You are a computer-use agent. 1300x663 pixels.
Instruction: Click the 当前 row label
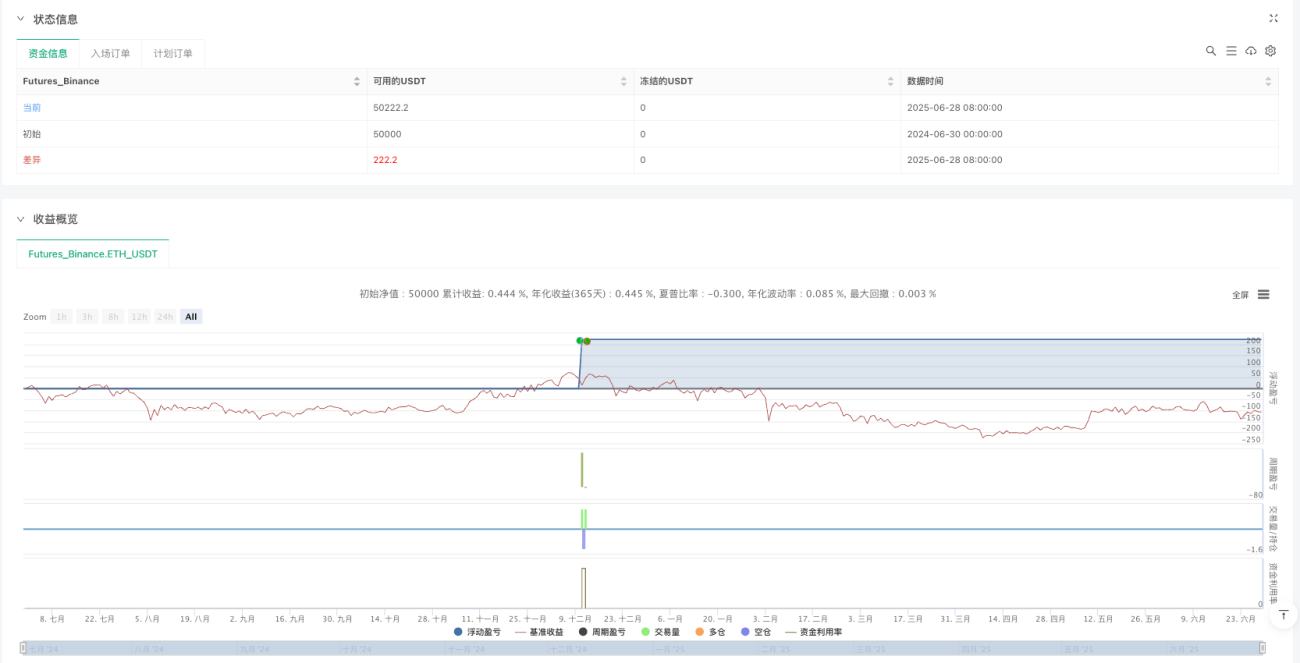[x=32, y=107]
